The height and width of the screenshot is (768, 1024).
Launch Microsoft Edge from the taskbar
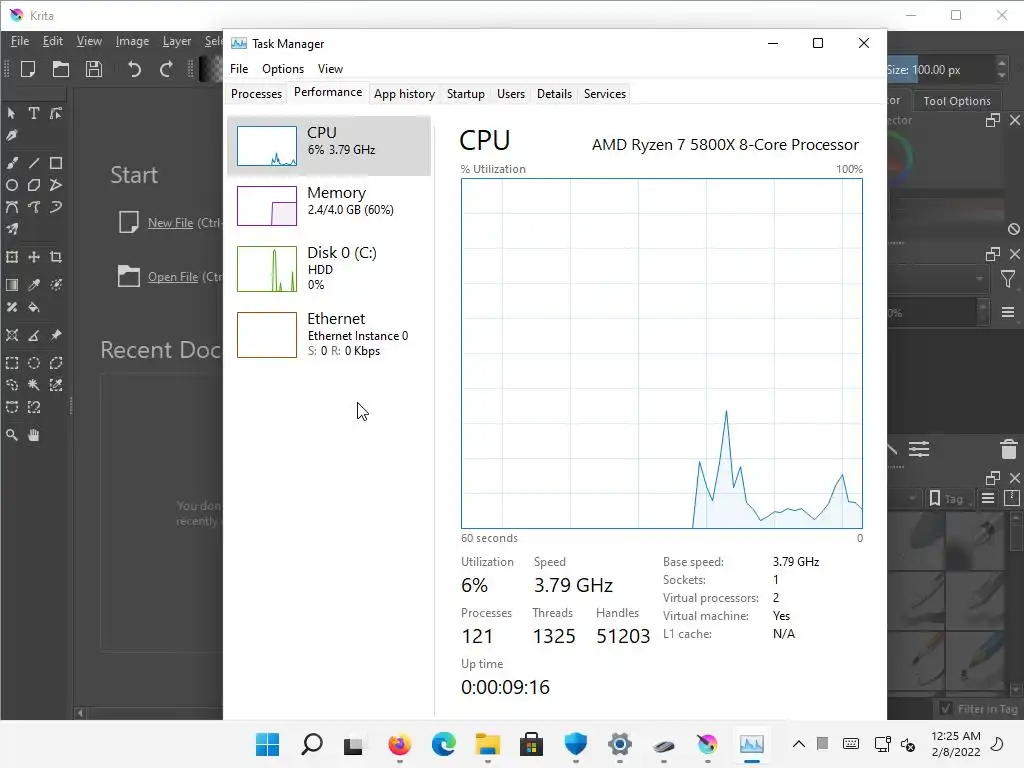point(443,744)
